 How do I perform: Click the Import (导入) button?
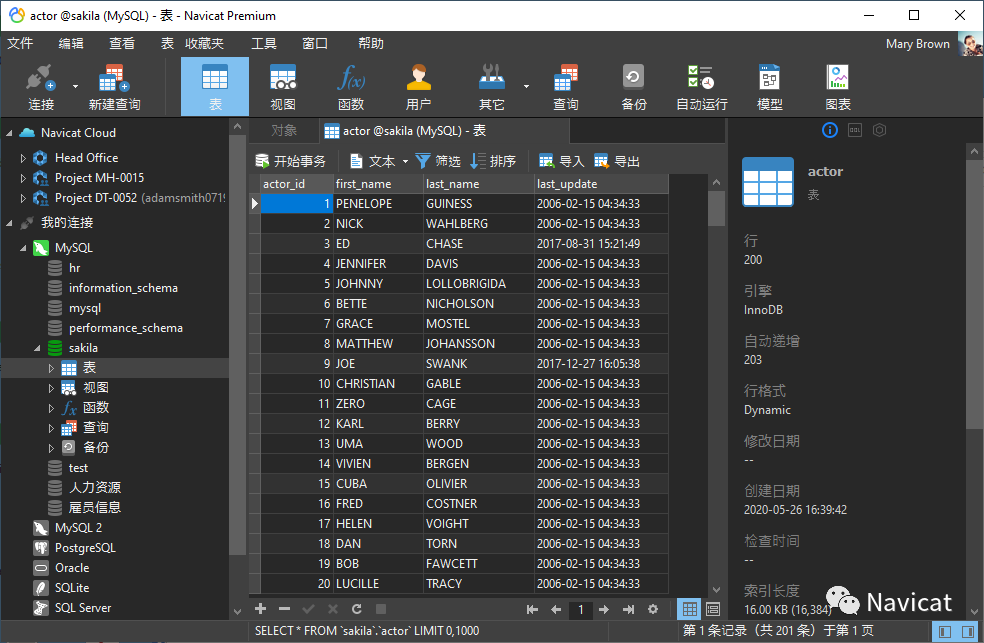pos(562,161)
